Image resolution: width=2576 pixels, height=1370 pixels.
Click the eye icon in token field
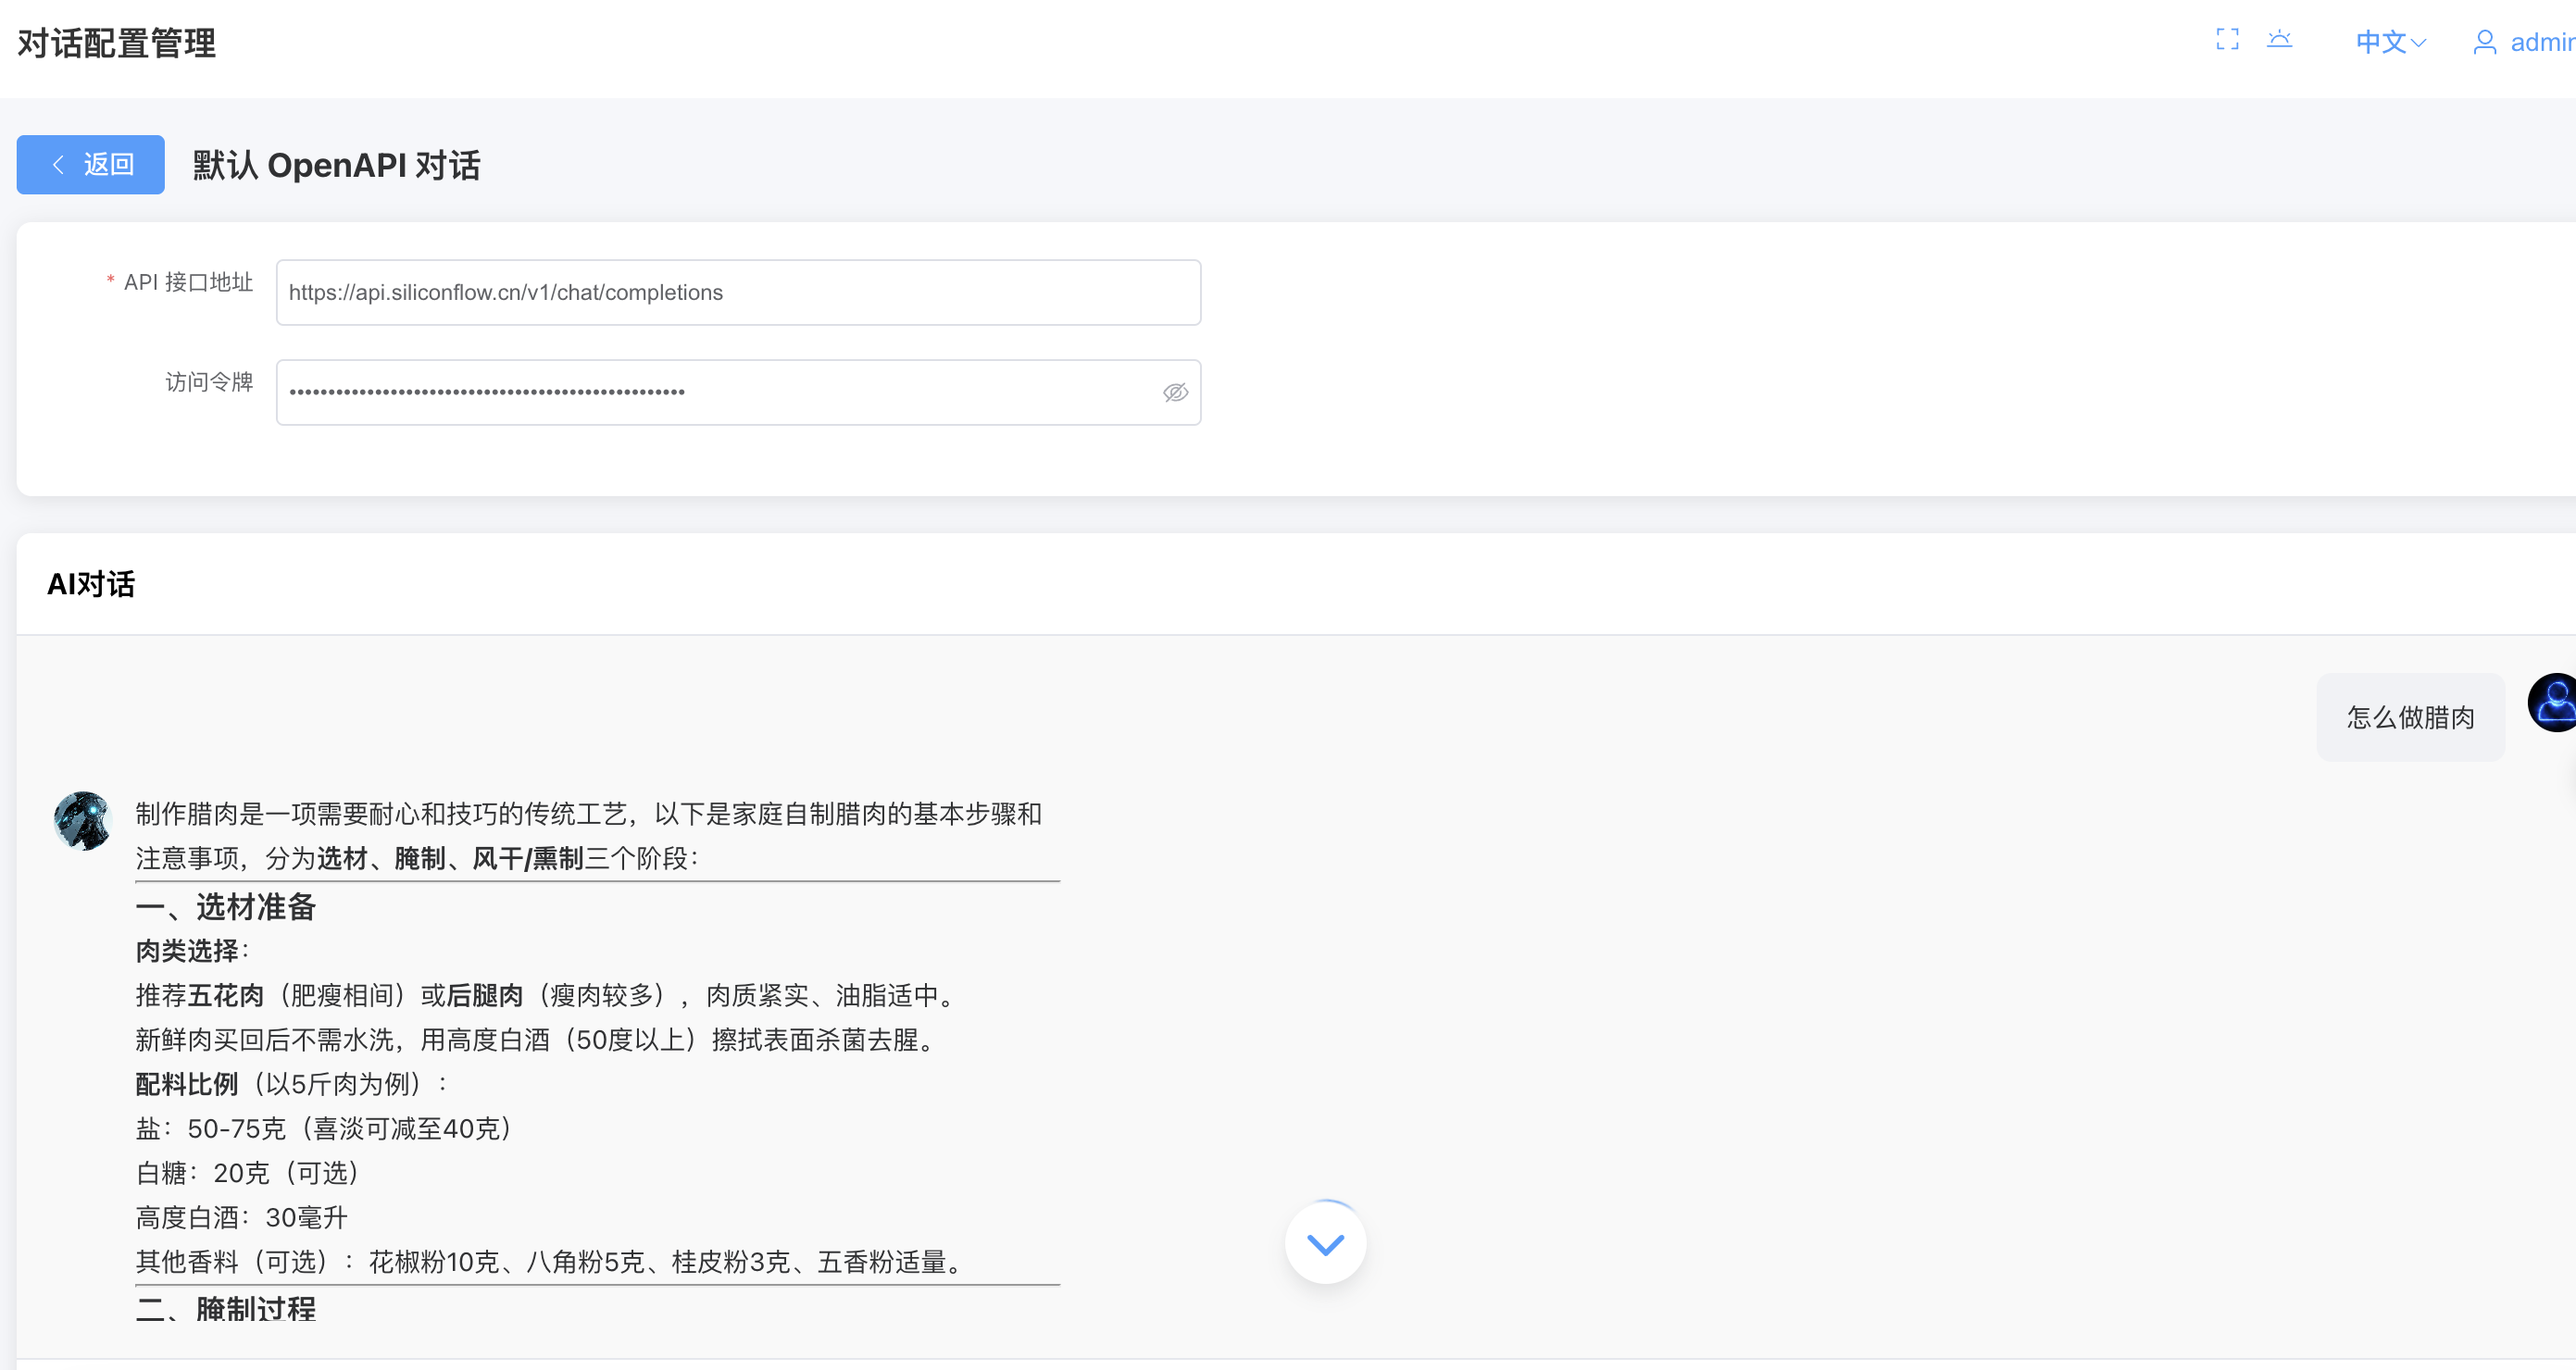(x=1175, y=392)
